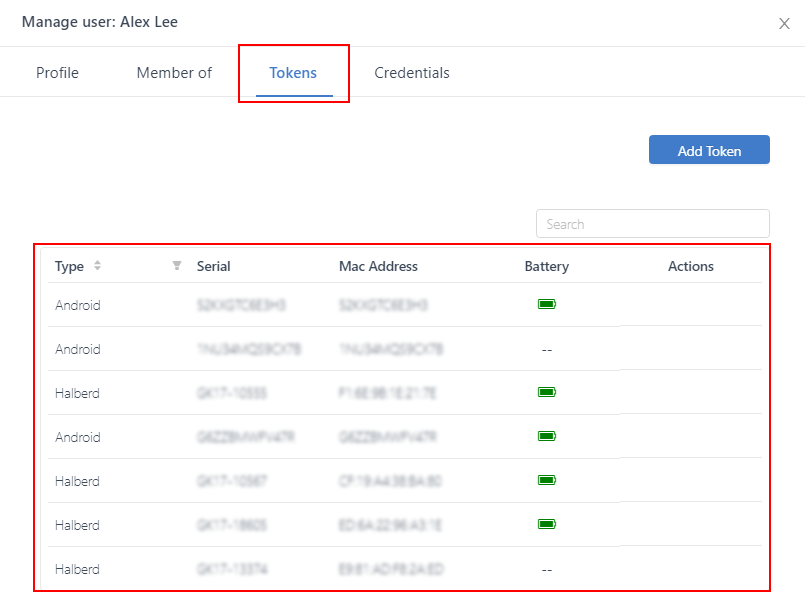Close the Manage user dialog
This screenshot has width=805, height=593.
784,24
